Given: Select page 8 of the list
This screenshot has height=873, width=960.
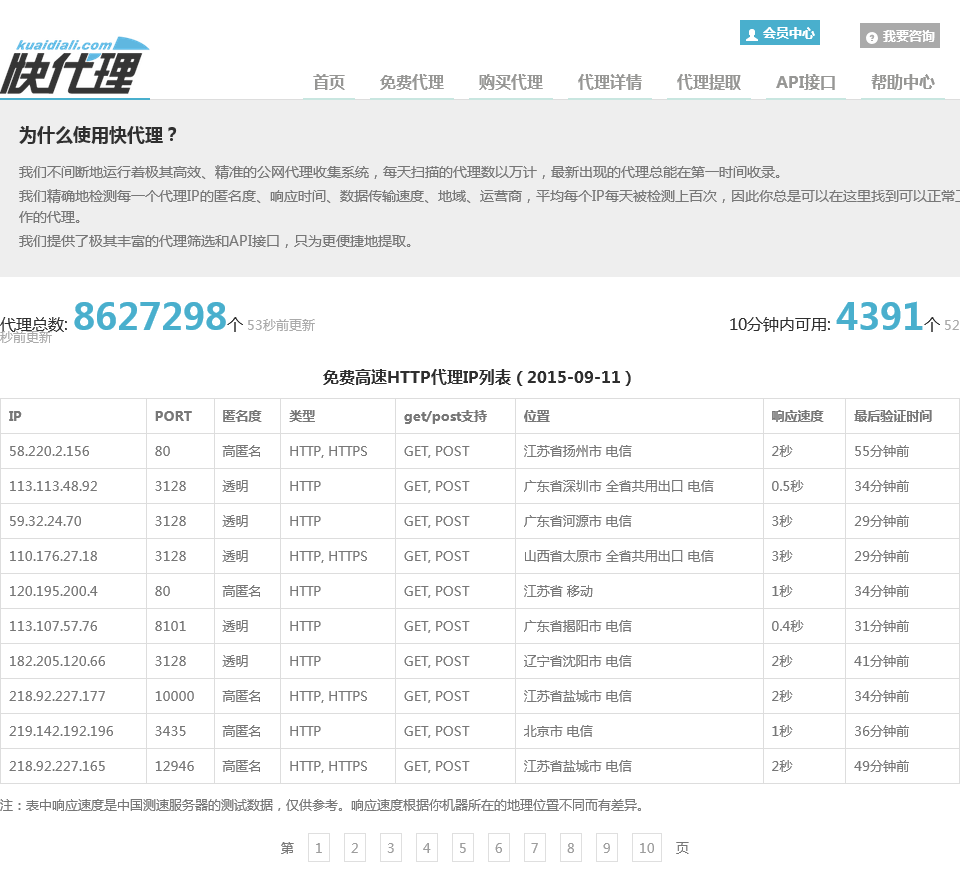Looking at the screenshot, I should pyautogui.click(x=571, y=848).
